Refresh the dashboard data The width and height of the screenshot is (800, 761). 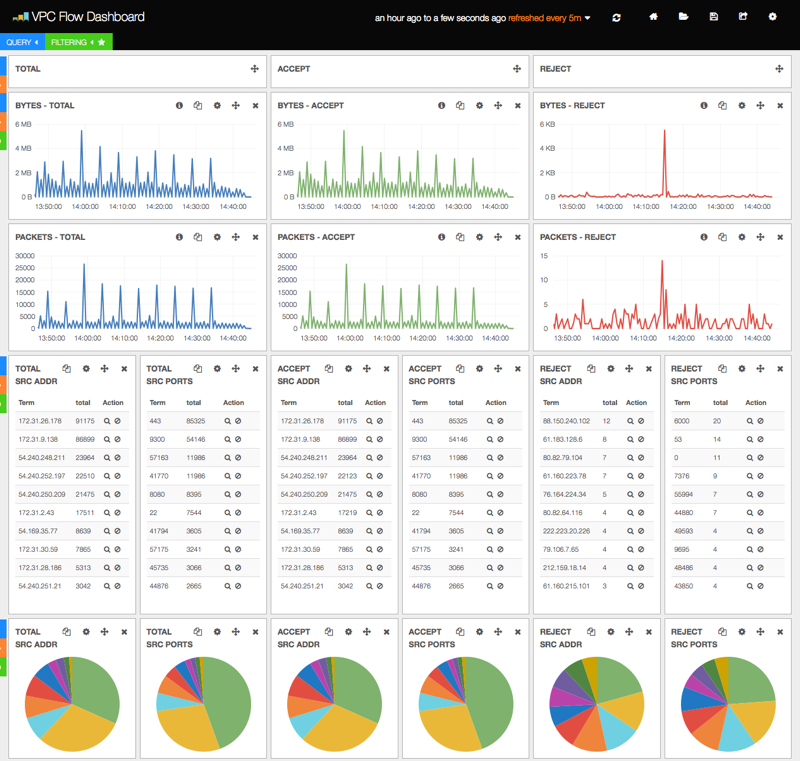pyautogui.click(x=617, y=16)
